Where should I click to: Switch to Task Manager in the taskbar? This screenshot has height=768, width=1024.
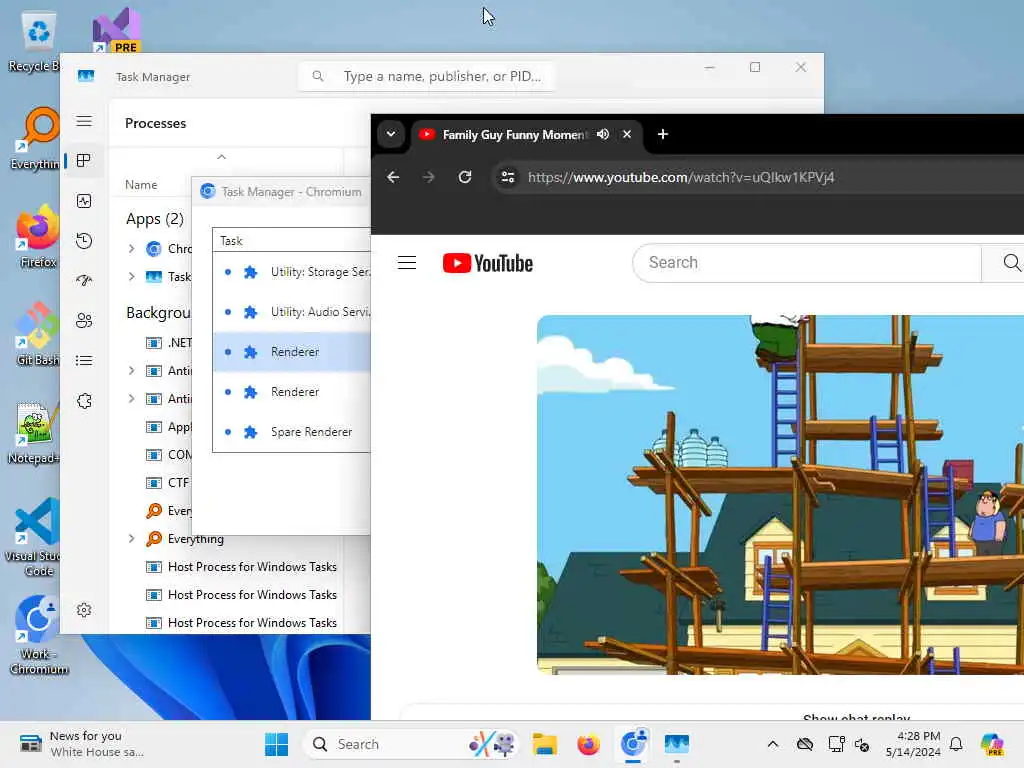click(x=677, y=744)
